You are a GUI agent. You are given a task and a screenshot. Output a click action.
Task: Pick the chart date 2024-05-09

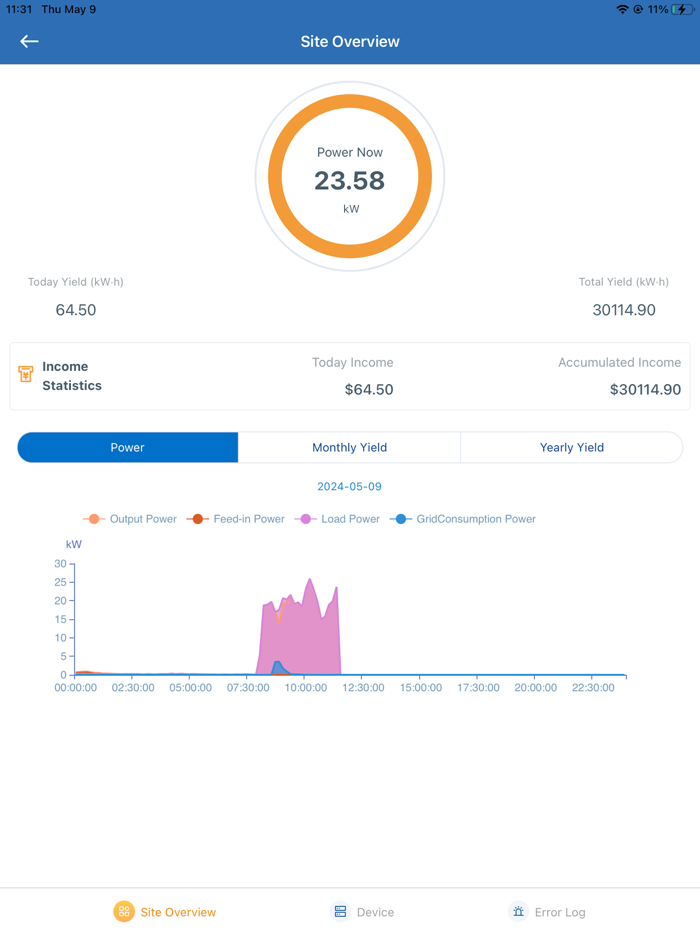tap(349, 487)
